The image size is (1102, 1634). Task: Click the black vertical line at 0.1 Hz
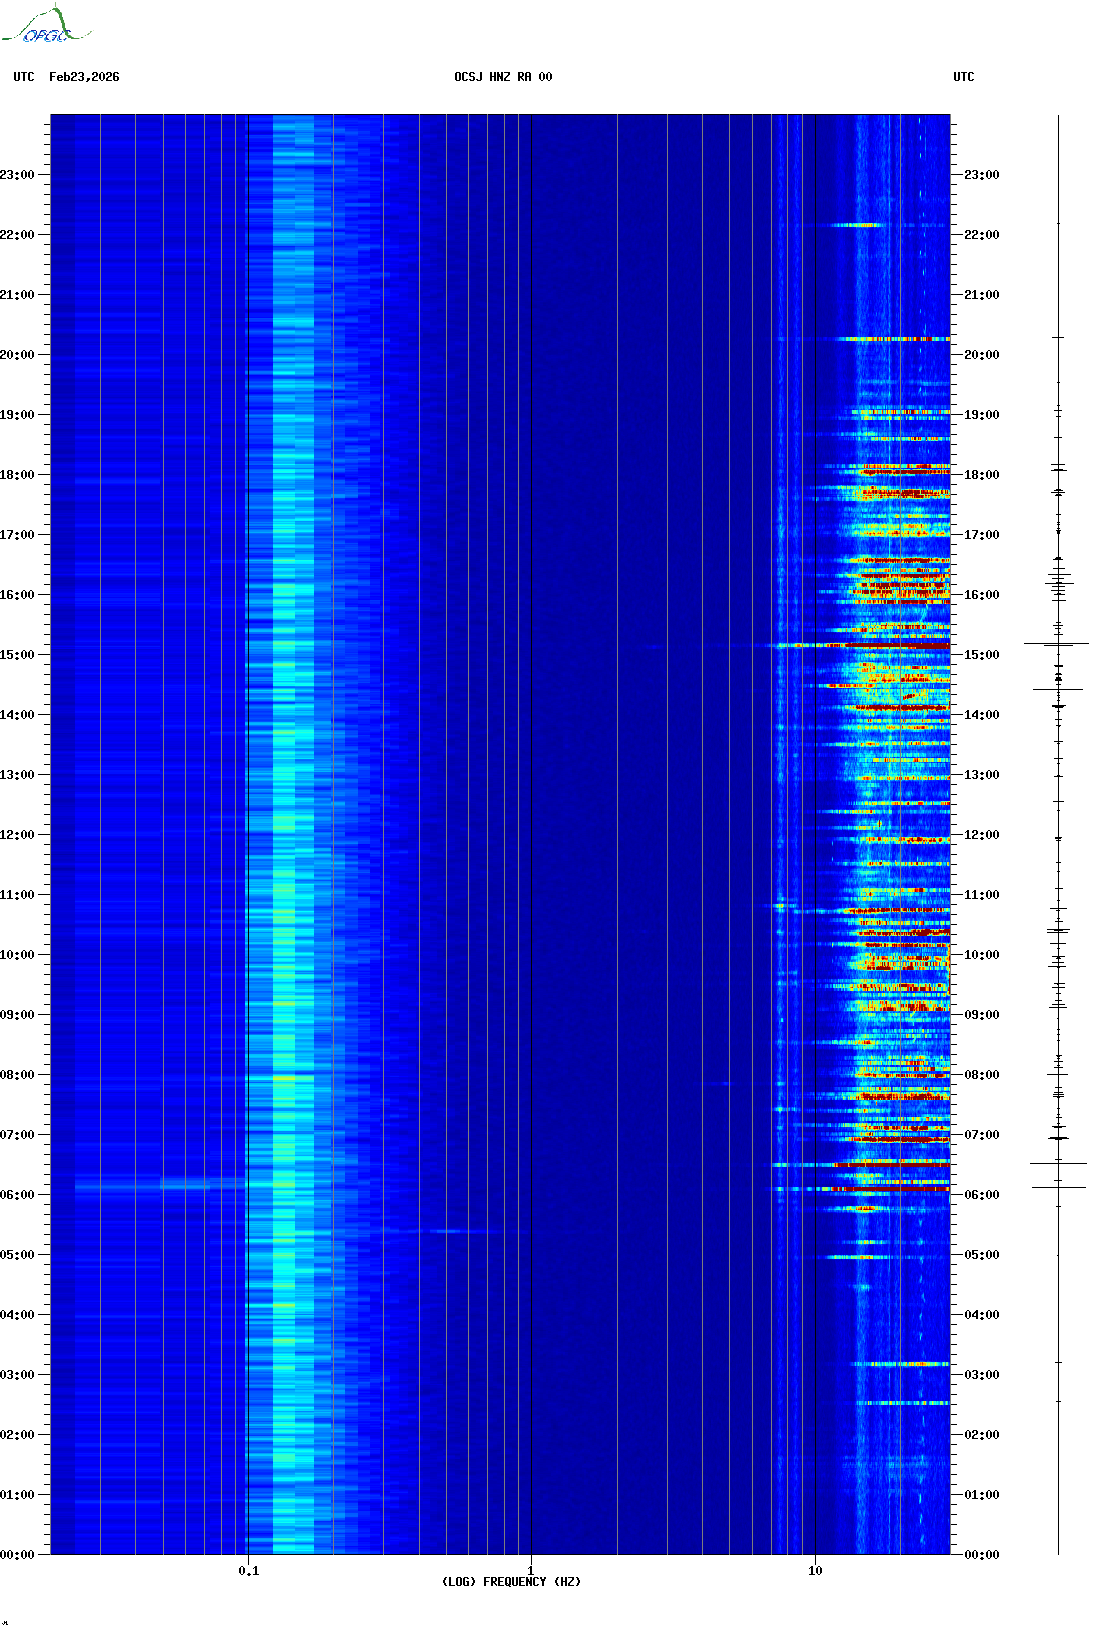(247, 800)
